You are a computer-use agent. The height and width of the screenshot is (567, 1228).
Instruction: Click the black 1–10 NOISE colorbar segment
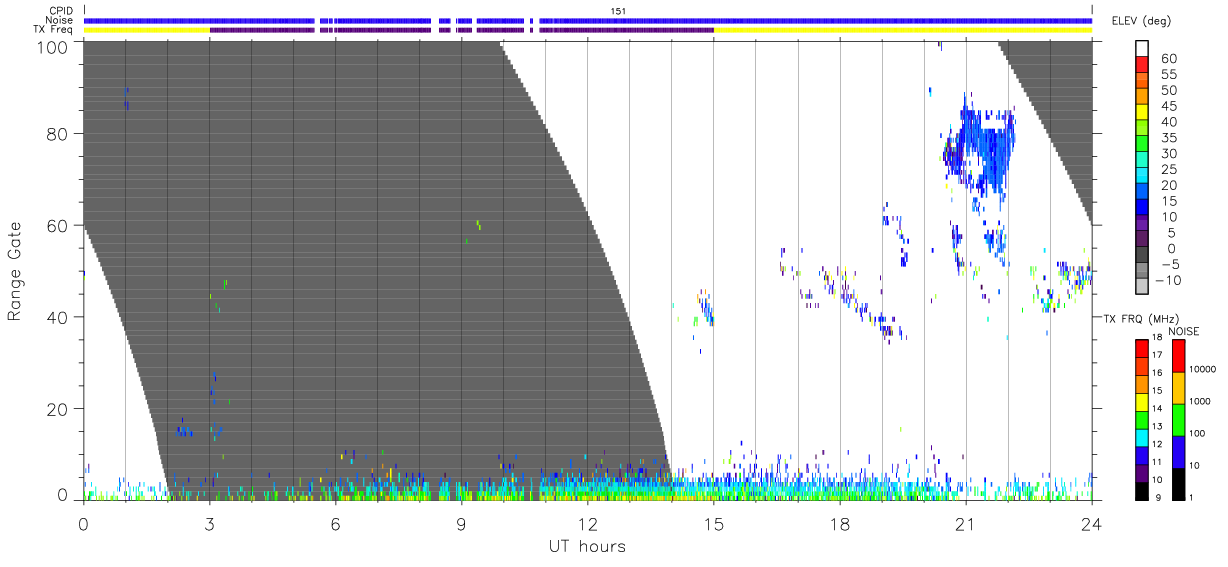click(1179, 483)
